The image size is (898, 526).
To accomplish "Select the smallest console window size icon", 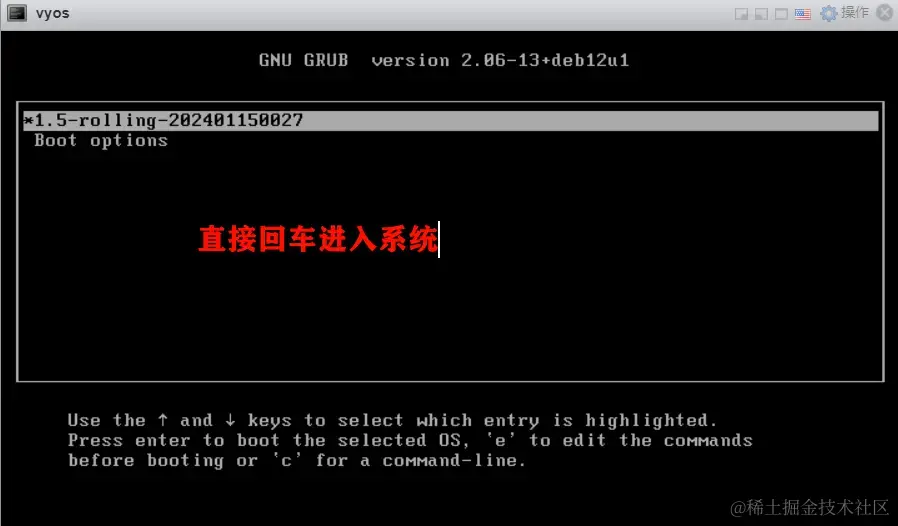I will 741,14.
